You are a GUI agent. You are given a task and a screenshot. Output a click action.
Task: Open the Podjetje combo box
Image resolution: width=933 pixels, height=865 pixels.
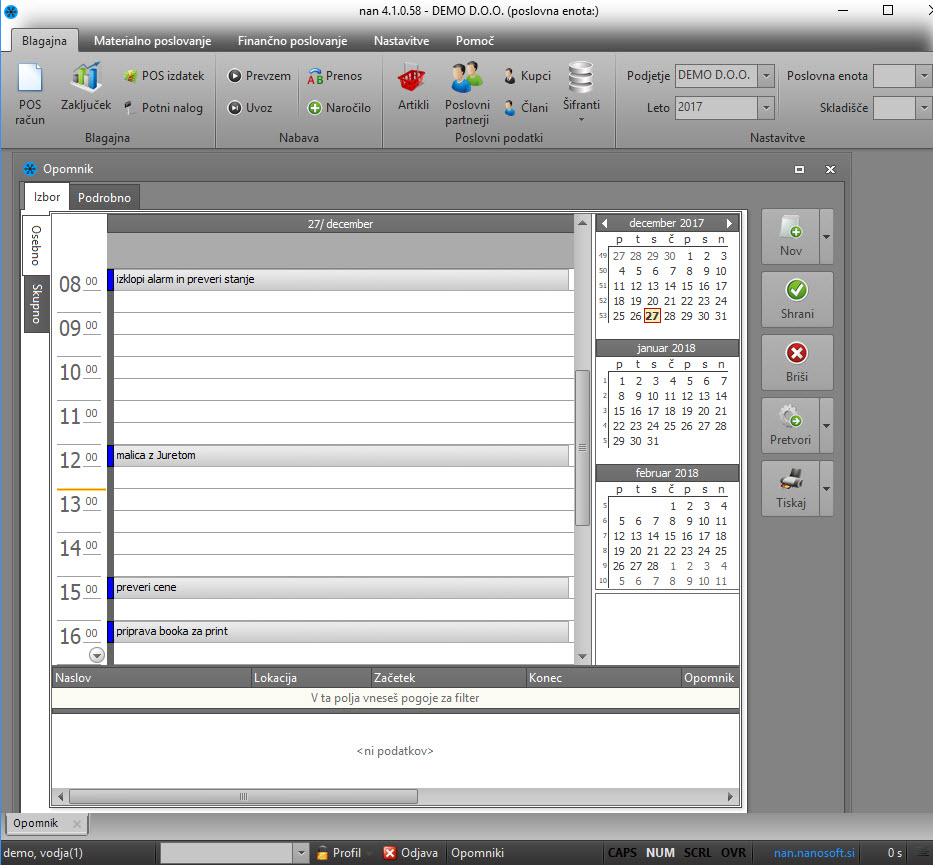click(766, 76)
